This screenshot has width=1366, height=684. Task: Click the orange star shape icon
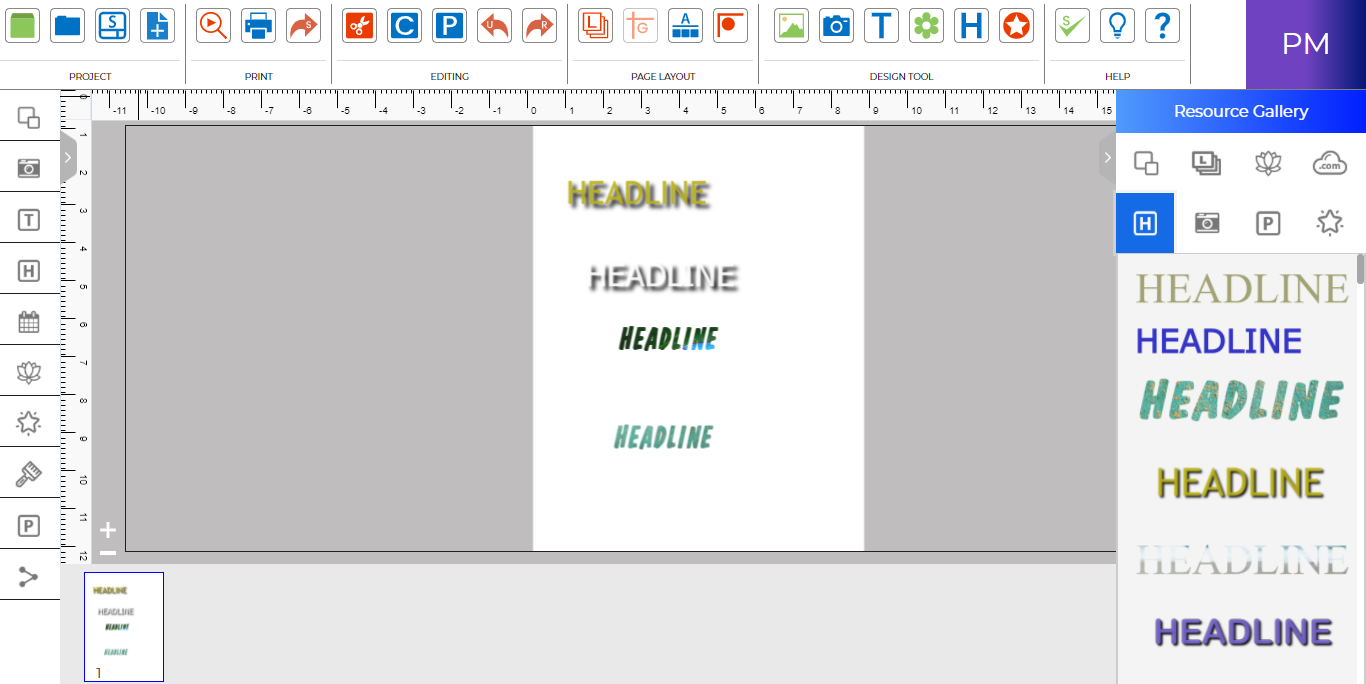1016,26
